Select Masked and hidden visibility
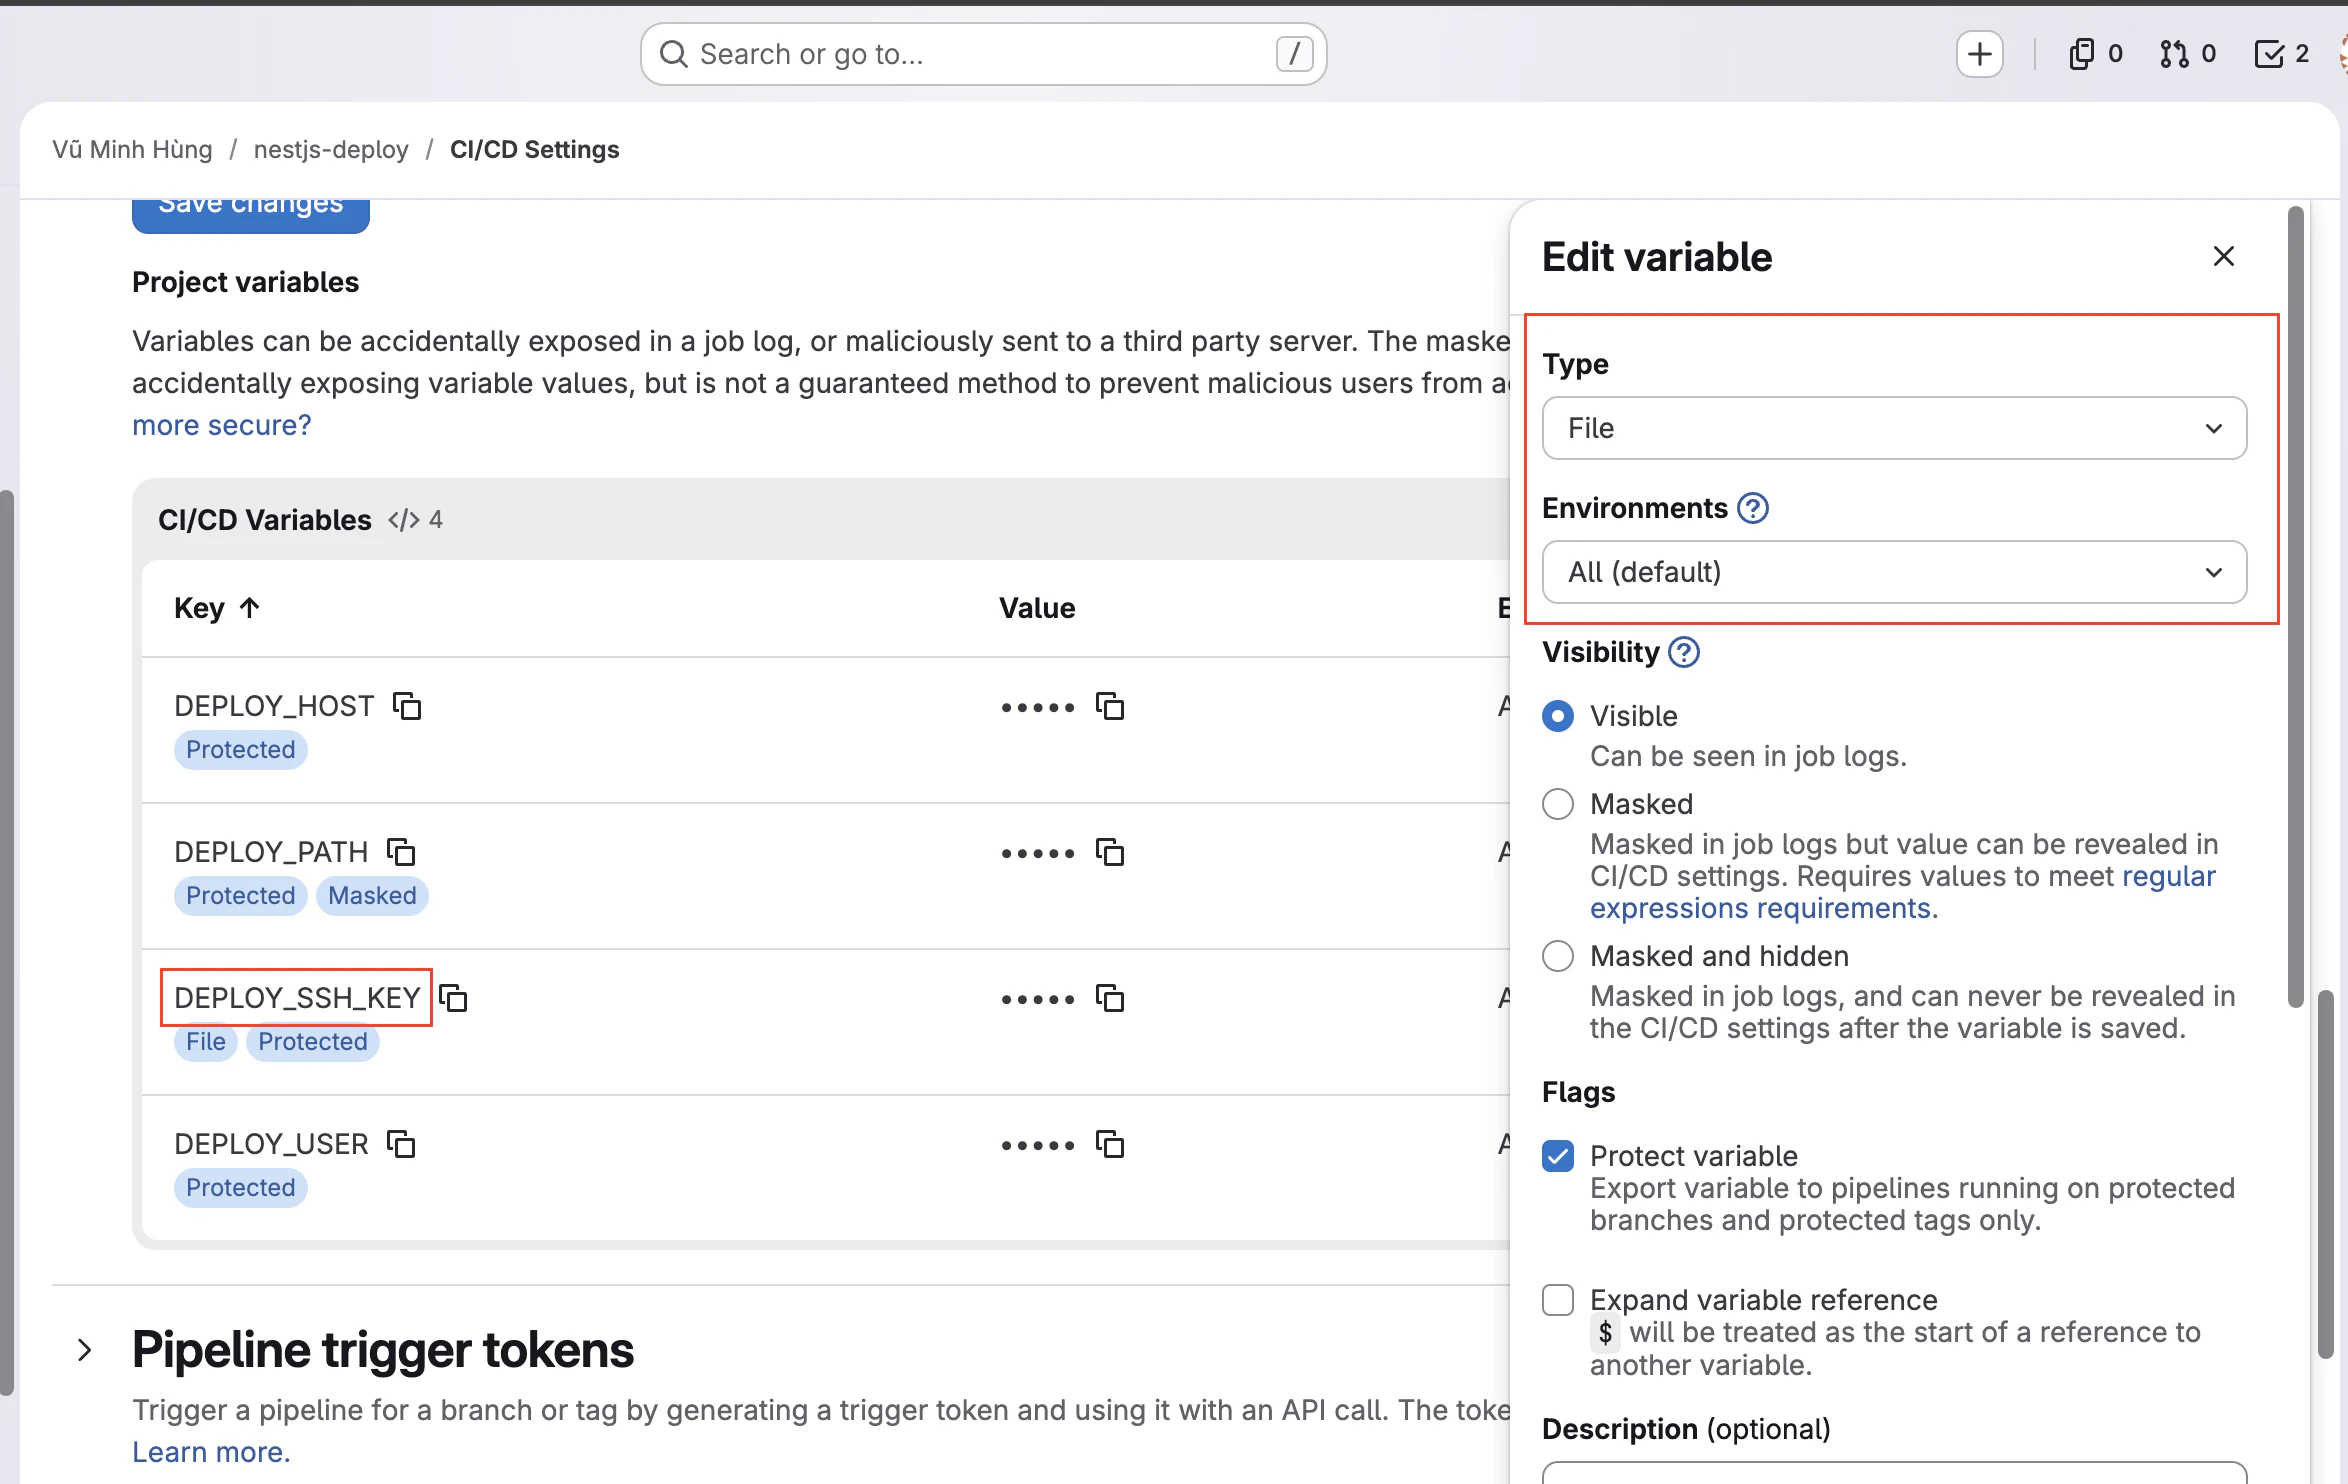 pos(1558,956)
